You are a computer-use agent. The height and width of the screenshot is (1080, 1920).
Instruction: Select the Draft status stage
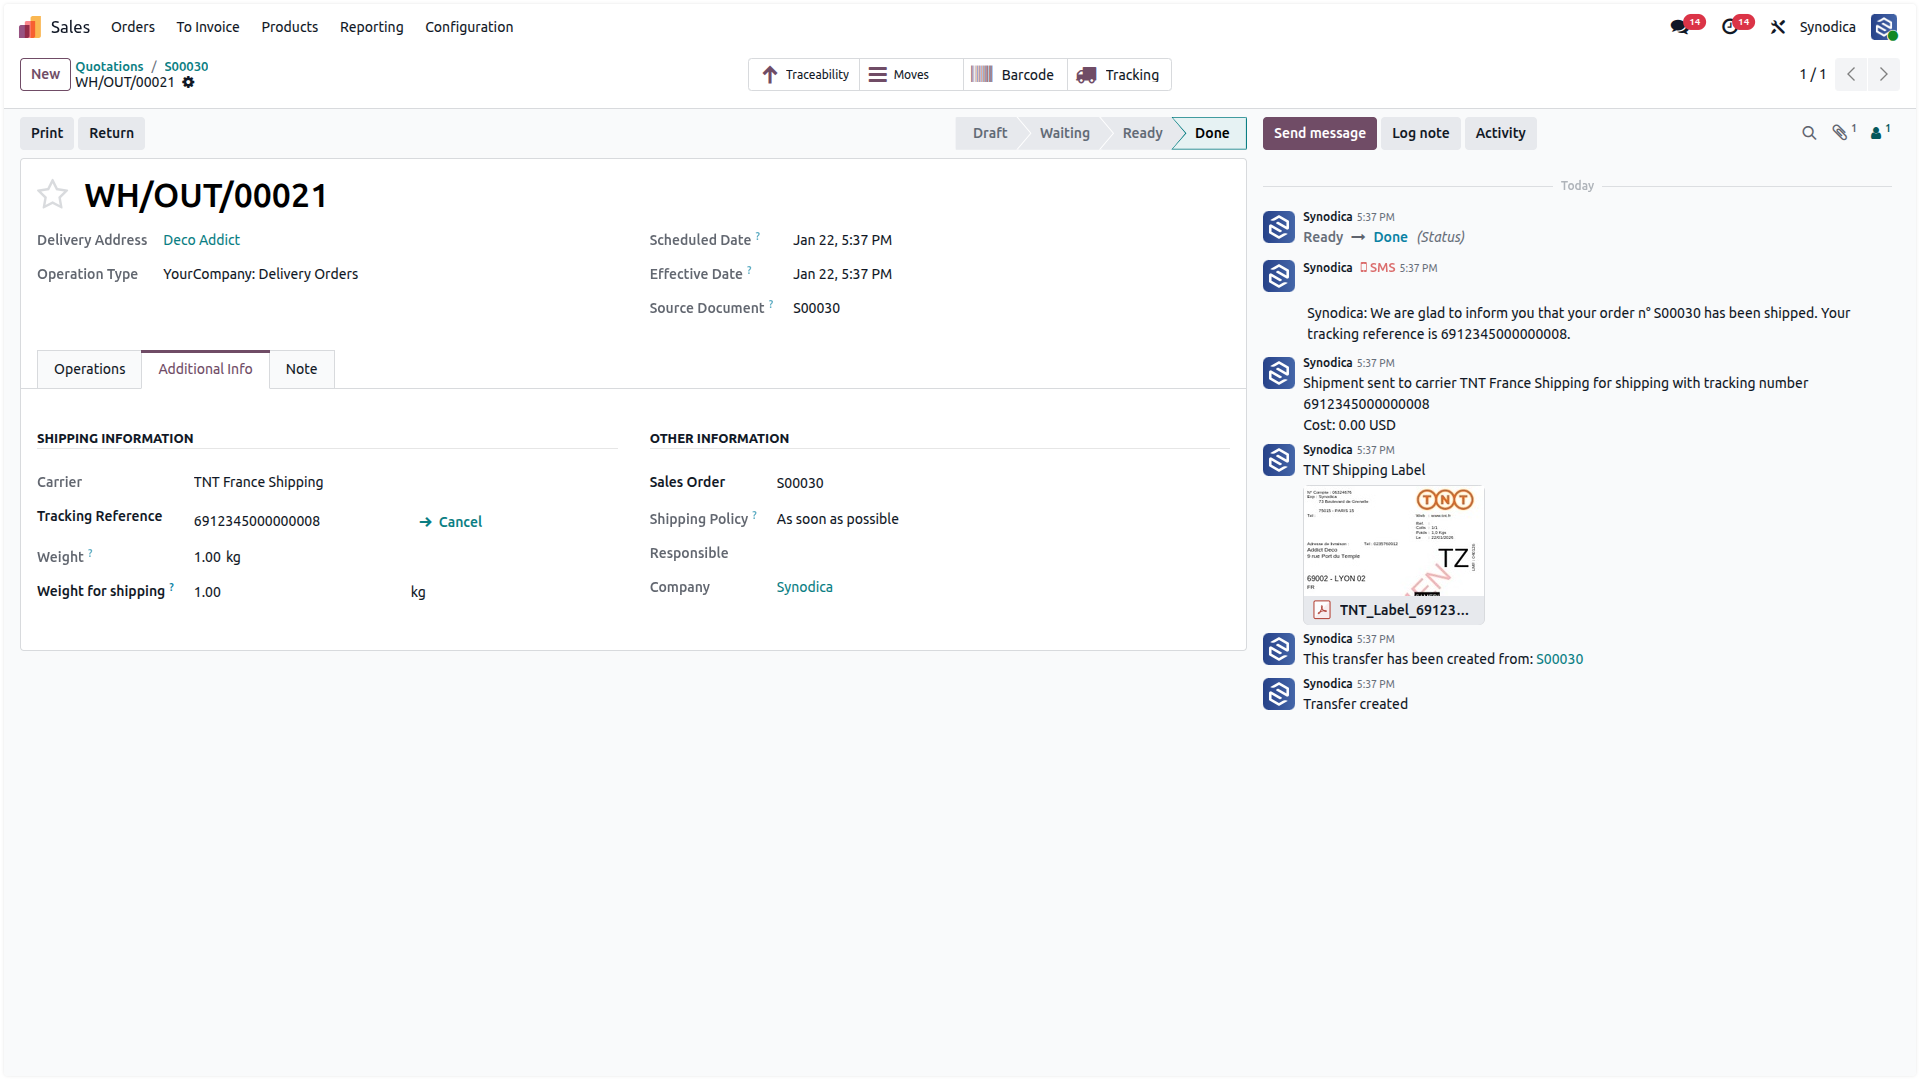click(x=989, y=133)
